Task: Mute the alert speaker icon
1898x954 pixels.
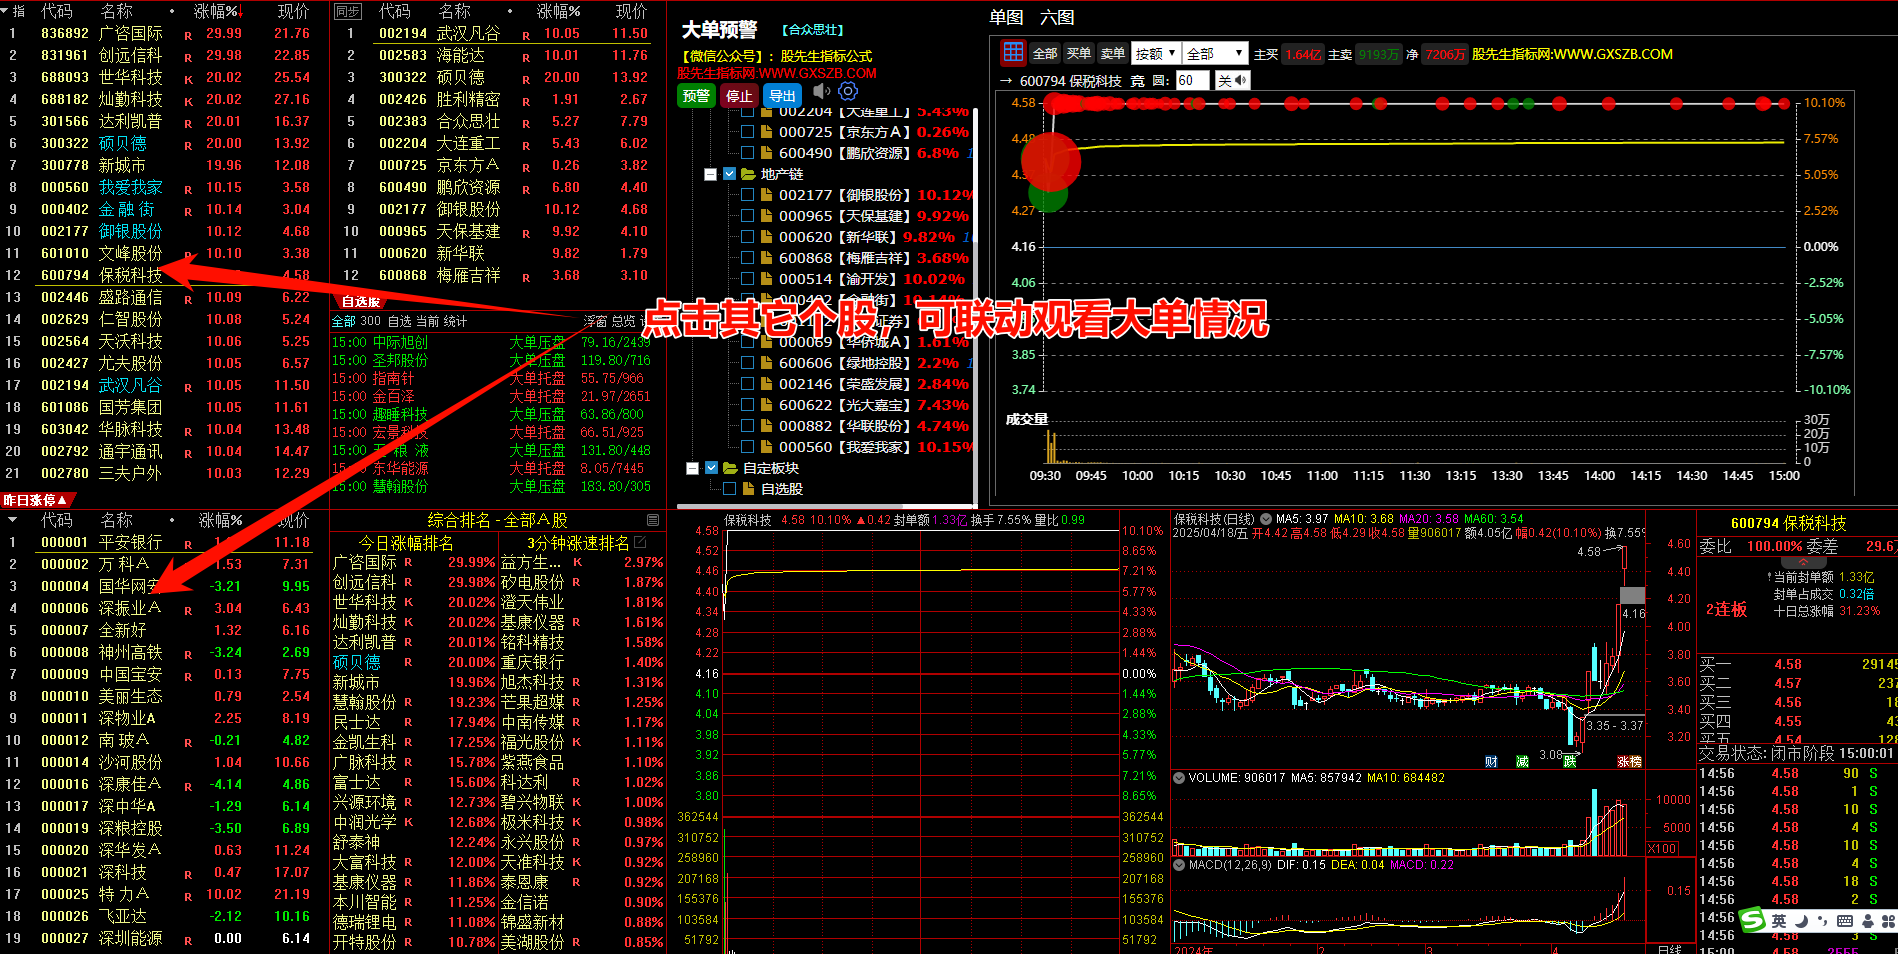Action: click(822, 93)
